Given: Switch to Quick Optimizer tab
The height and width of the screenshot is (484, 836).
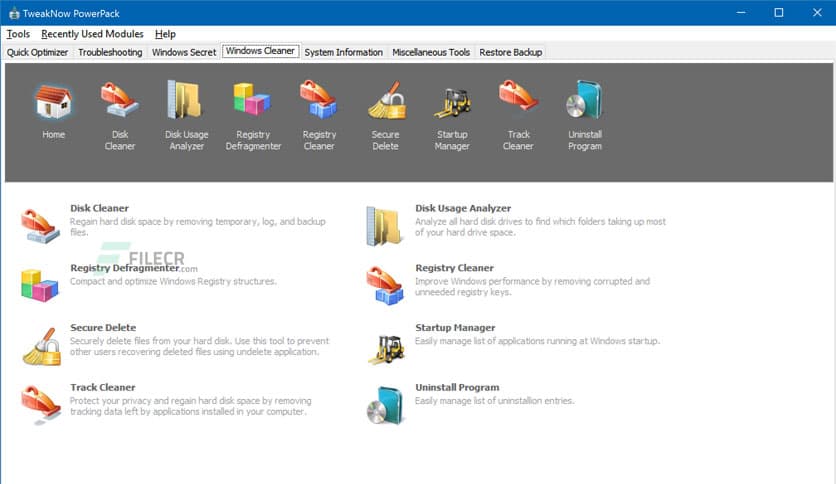Looking at the screenshot, I should click(37, 52).
